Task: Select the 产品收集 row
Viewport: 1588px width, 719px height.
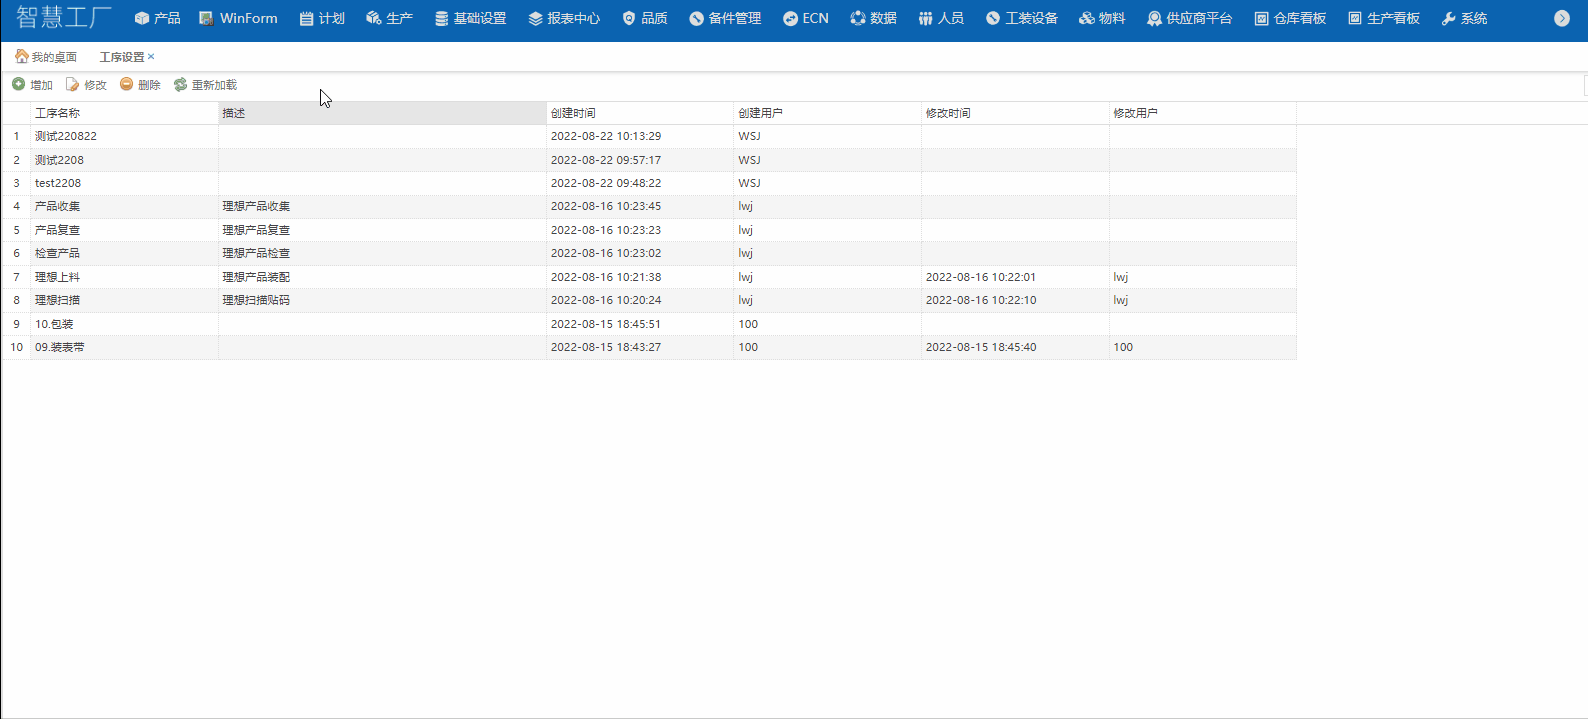Action: (x=58, y=206)
